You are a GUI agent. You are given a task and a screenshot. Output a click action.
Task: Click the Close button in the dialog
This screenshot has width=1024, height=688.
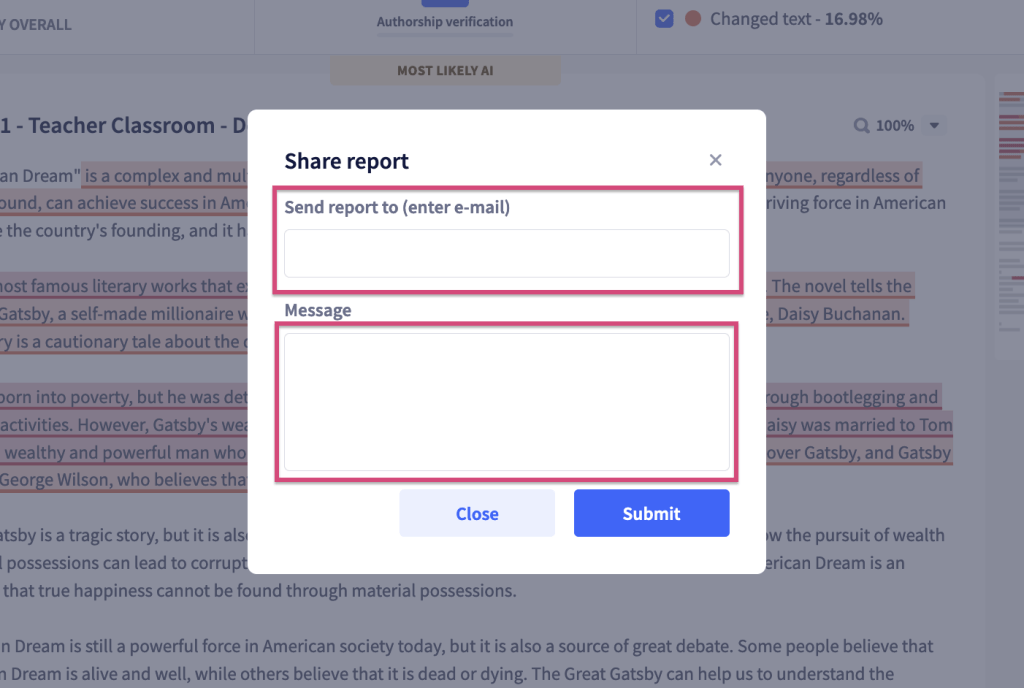click(x=477, y=513)
